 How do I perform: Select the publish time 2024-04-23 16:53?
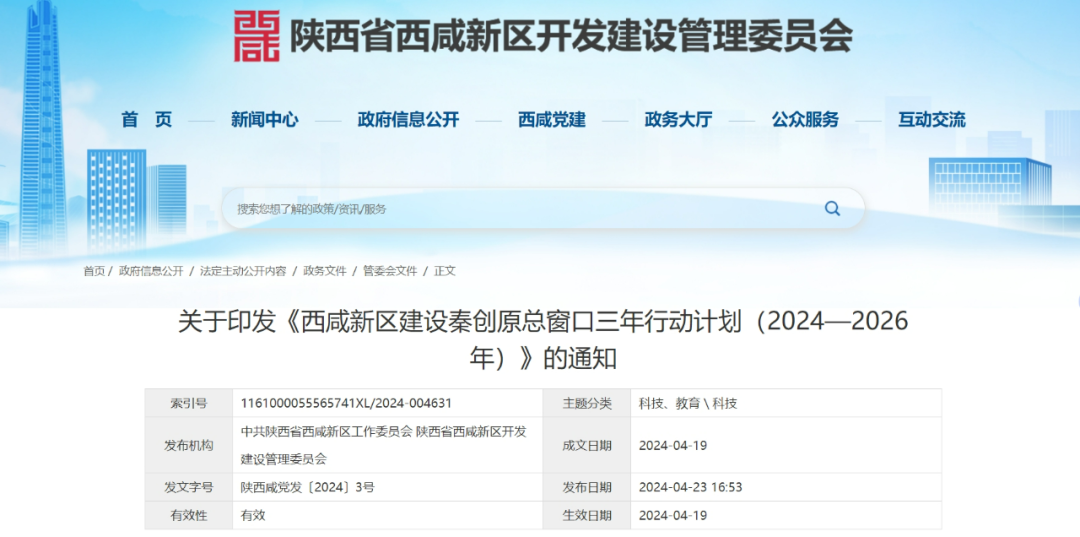(x=690, y=487)
